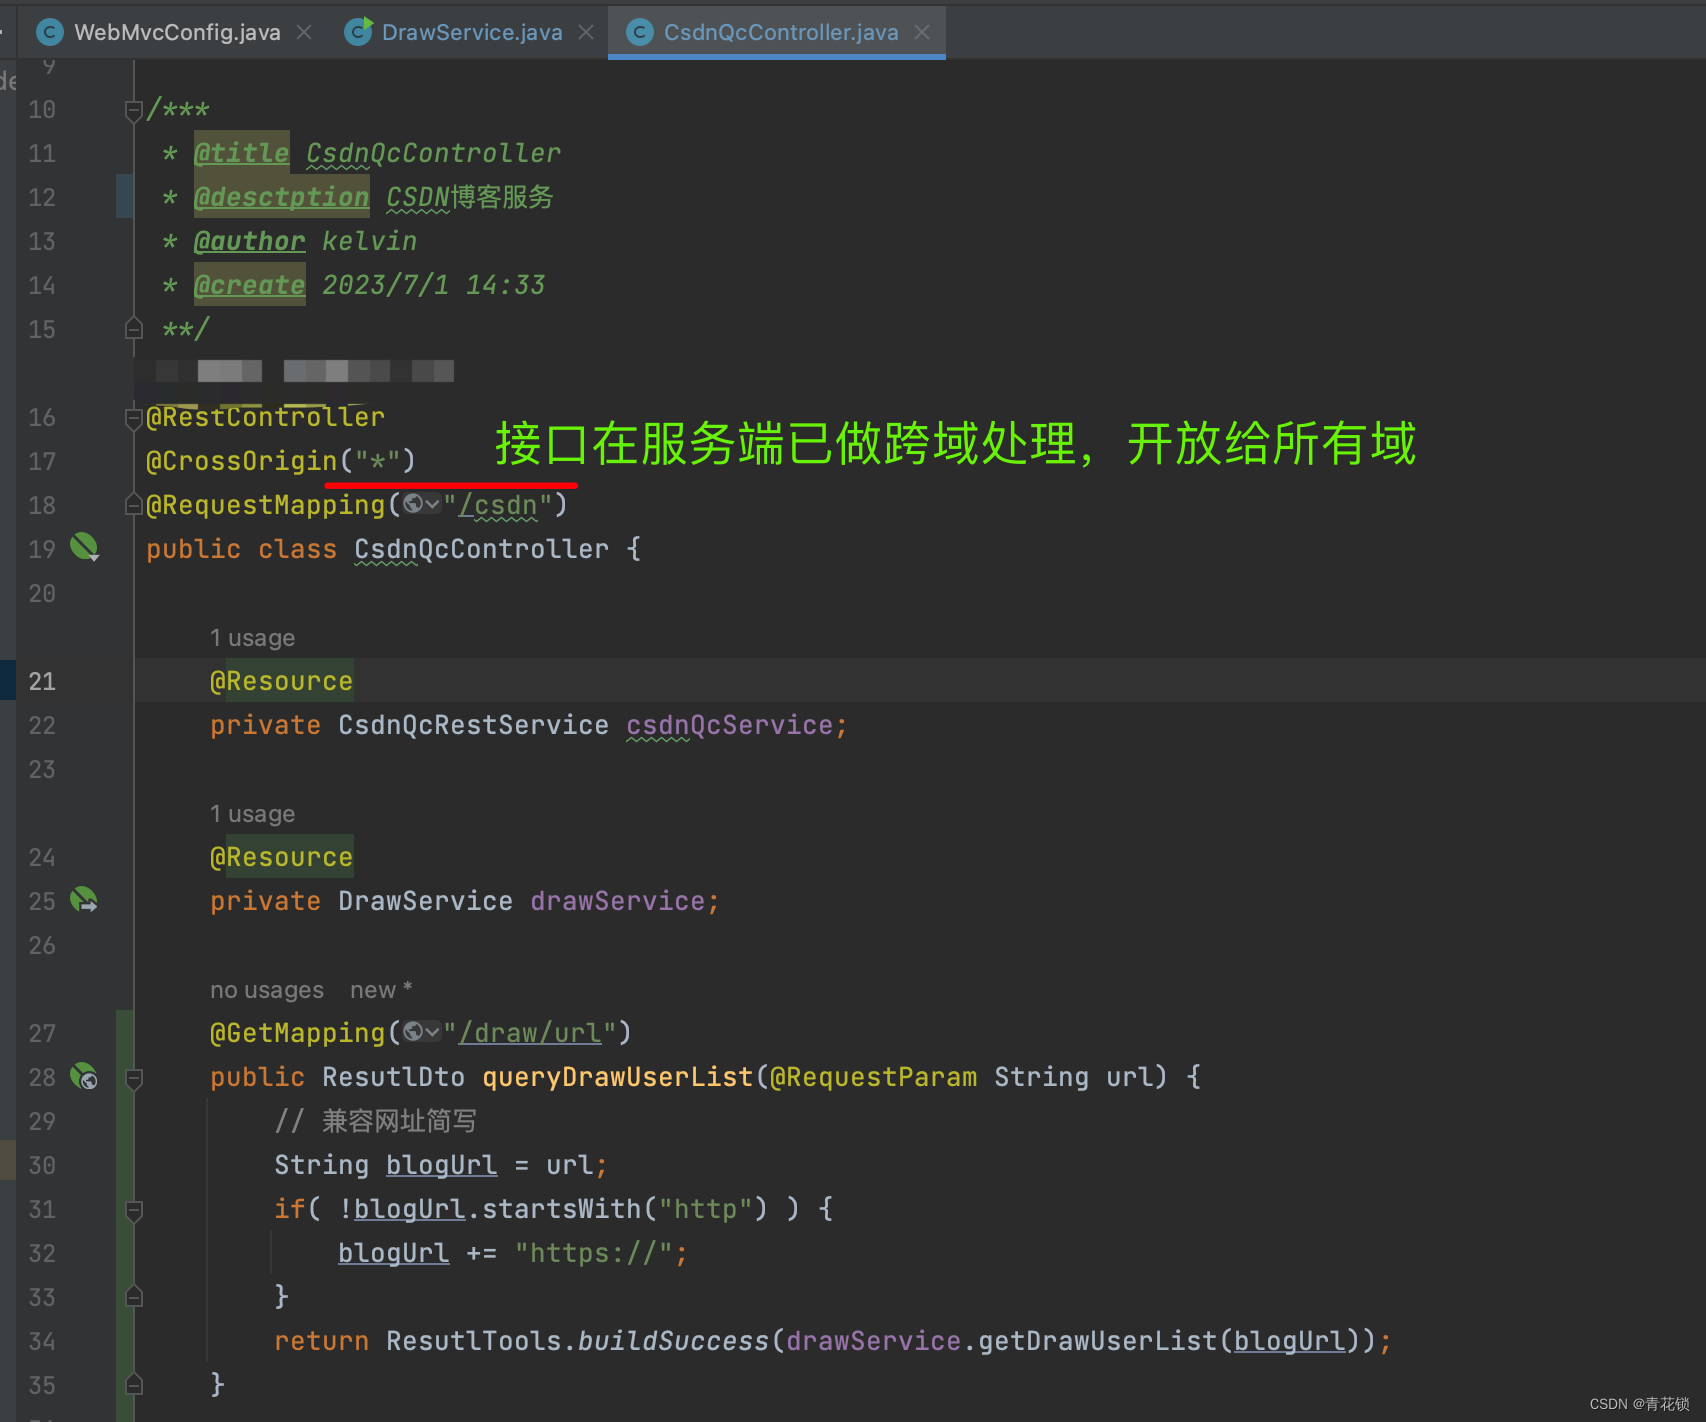Collapse the Javadoc end fold marker on line 15
The image size is (1706, 1422).
pyautogui.click(x=133, y=329)
